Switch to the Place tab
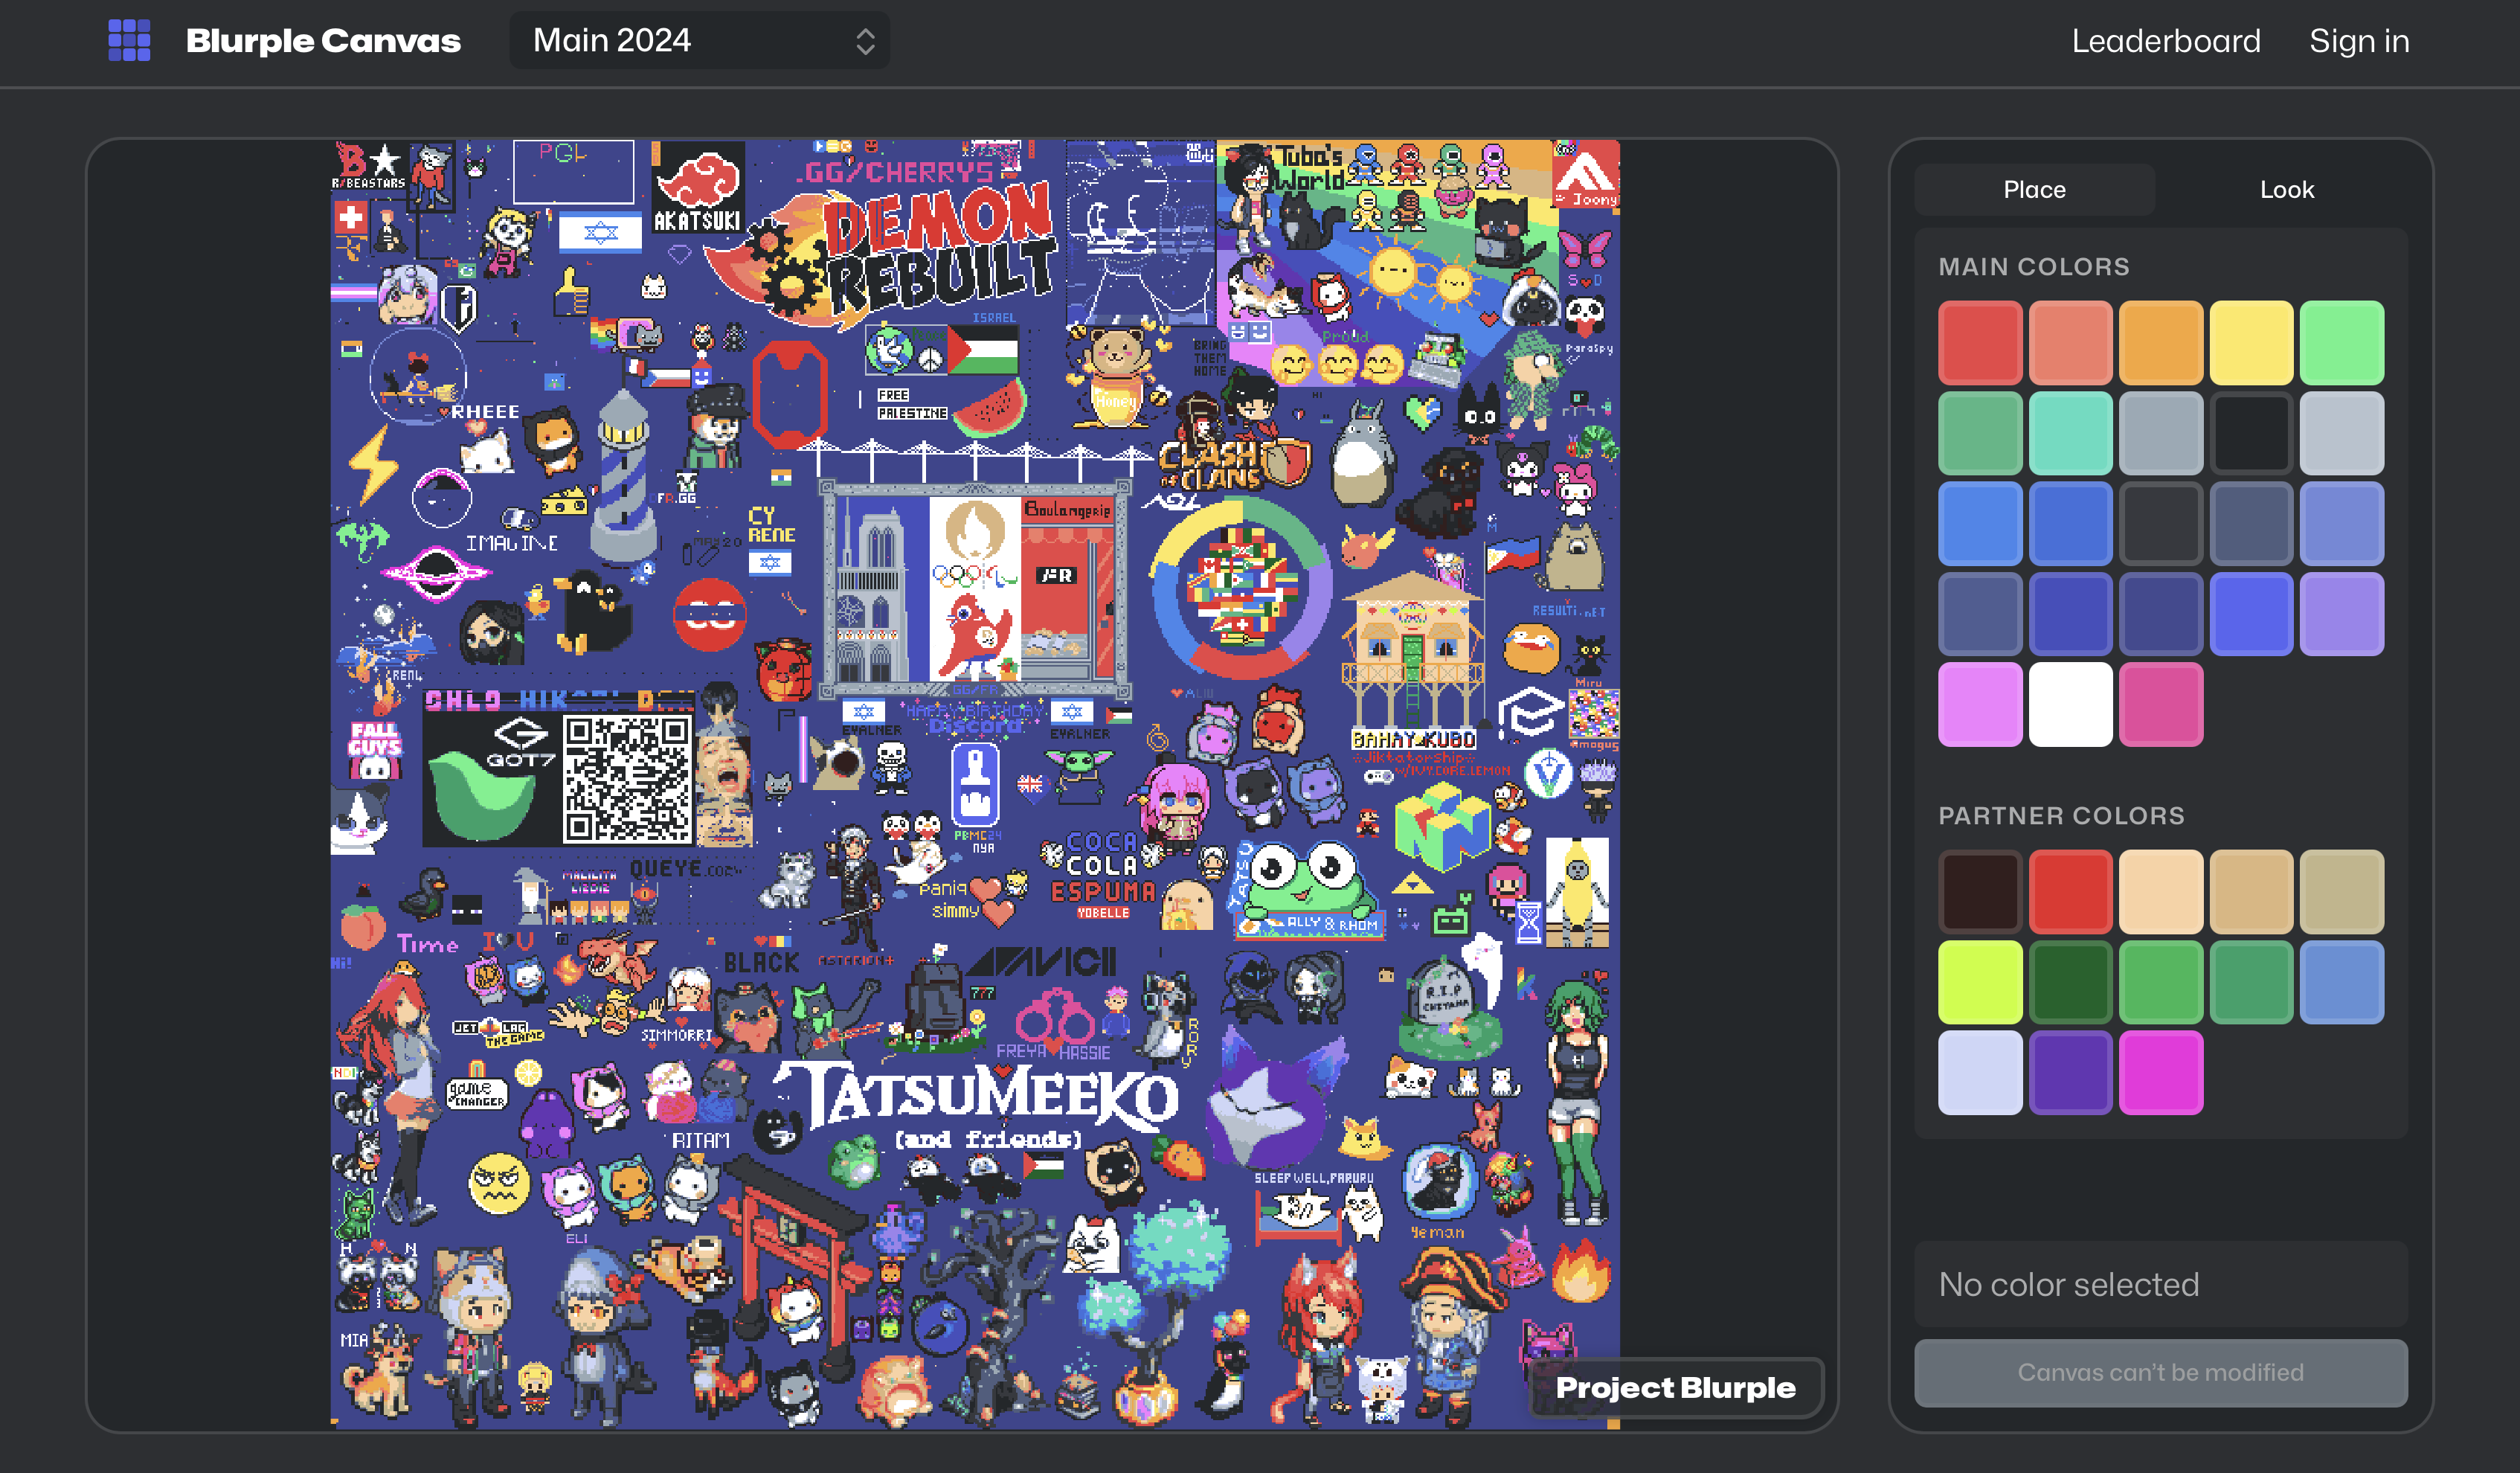 [x=2034, y=190]
